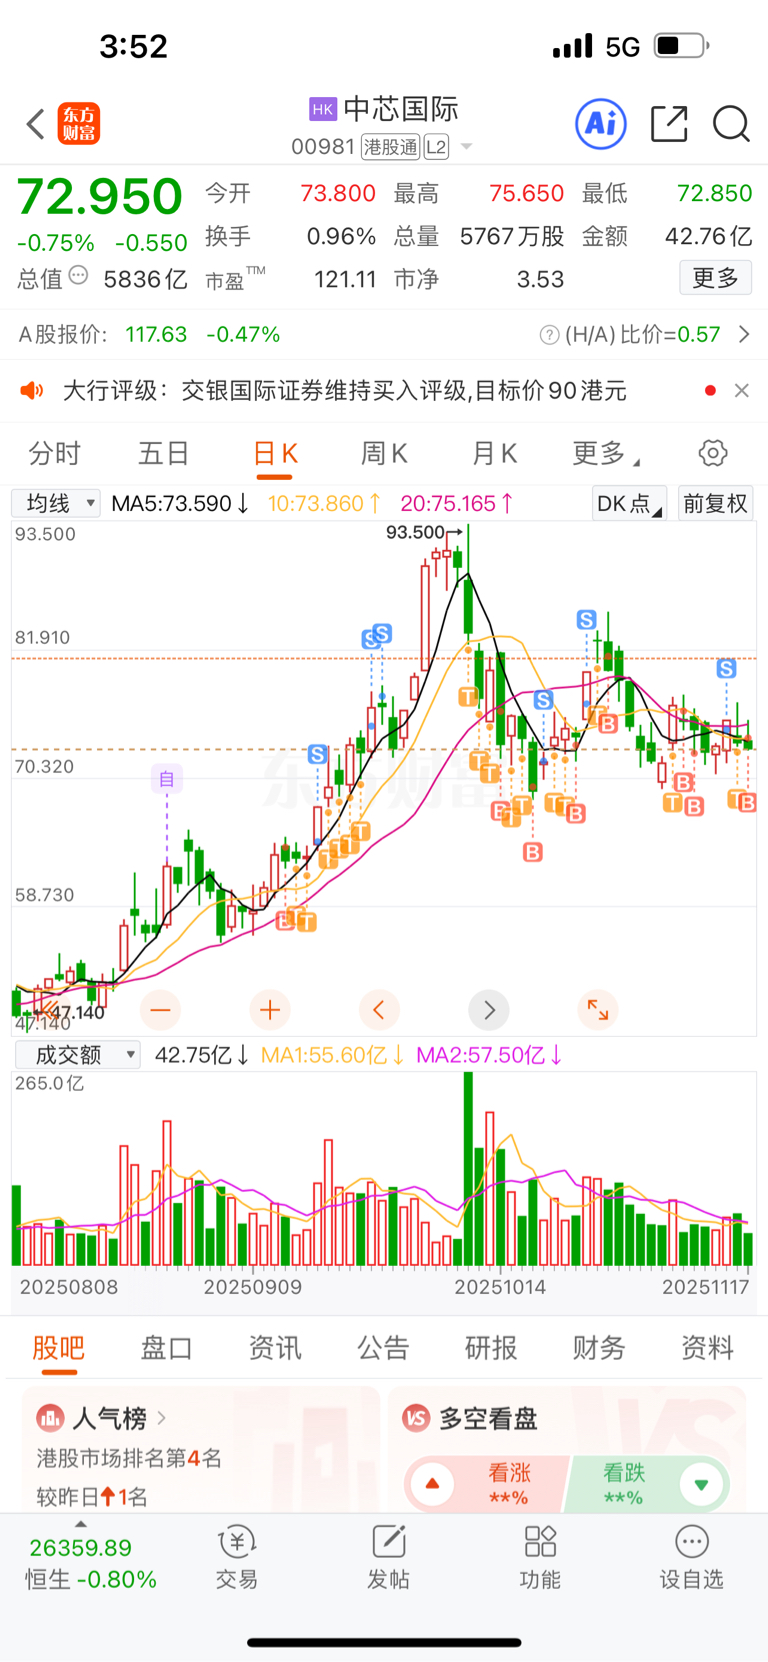Open the 均线 indicator dropdown
The width and height of the screenshot is (768, 1662).
pyautogui.click(x=56, y=503)
